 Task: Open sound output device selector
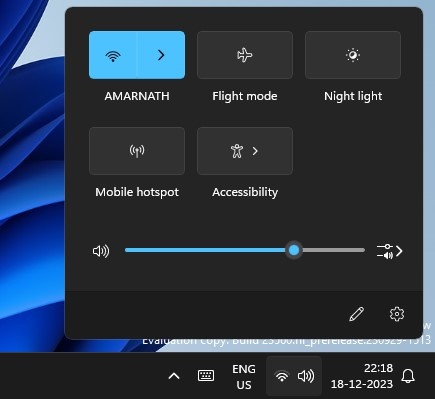(390, 251)
